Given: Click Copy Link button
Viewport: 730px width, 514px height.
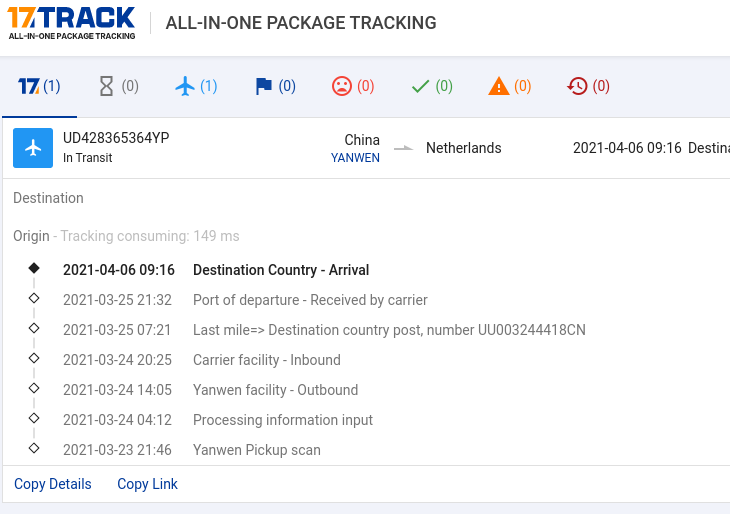Looking at the screenshot, I should coord(147,484).
